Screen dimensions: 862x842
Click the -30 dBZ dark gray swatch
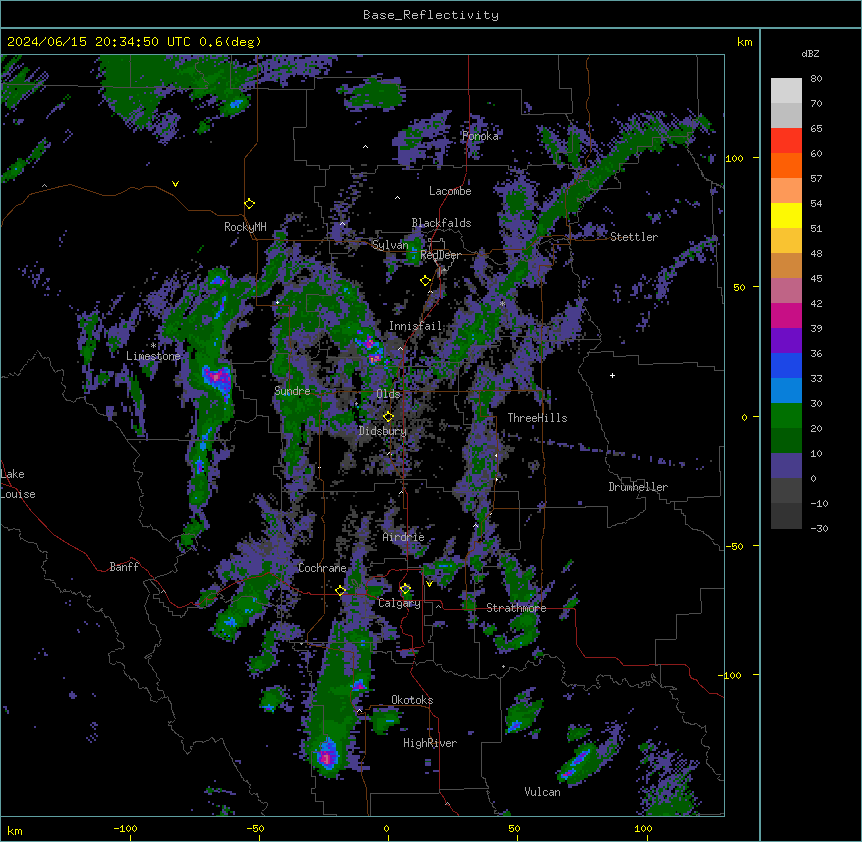click(x=786, y=516)
